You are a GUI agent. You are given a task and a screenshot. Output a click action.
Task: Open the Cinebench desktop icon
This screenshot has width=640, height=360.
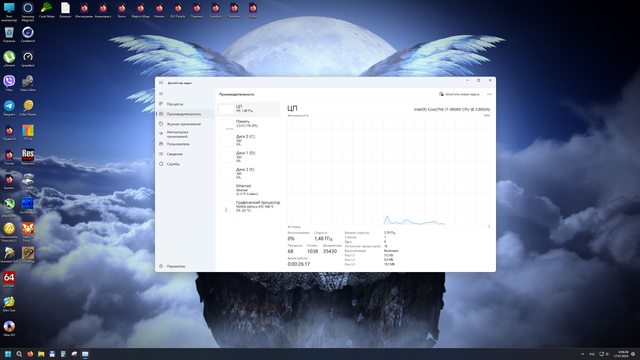tap(28, 34)
